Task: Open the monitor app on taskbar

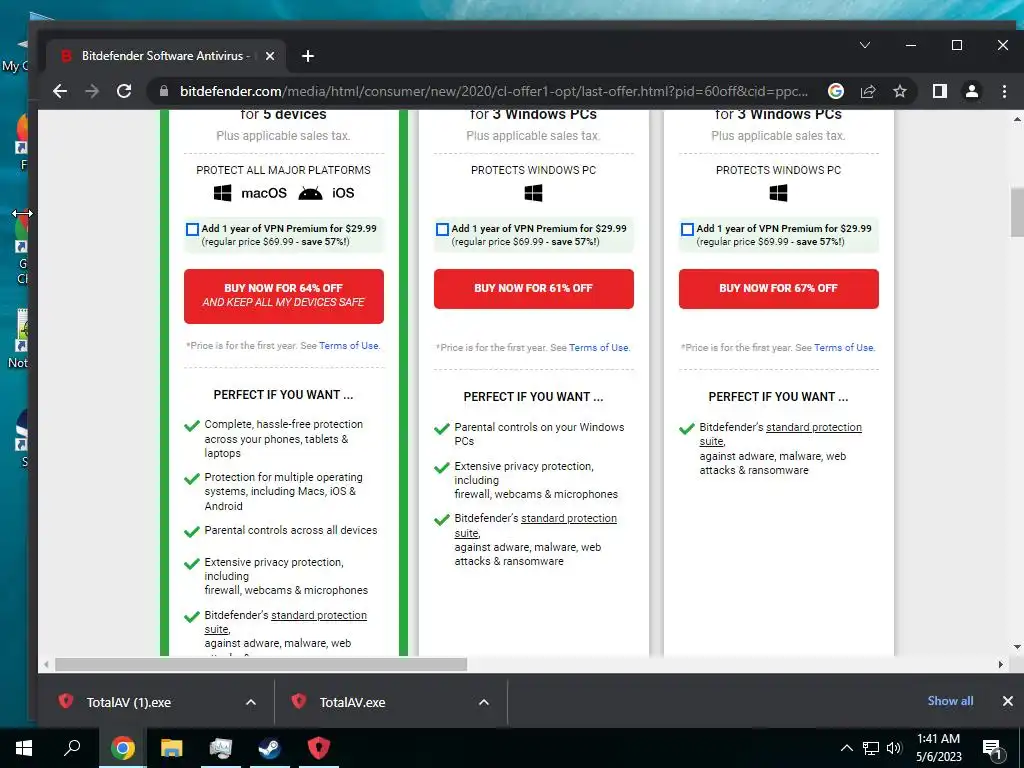Action: (221, 748)
